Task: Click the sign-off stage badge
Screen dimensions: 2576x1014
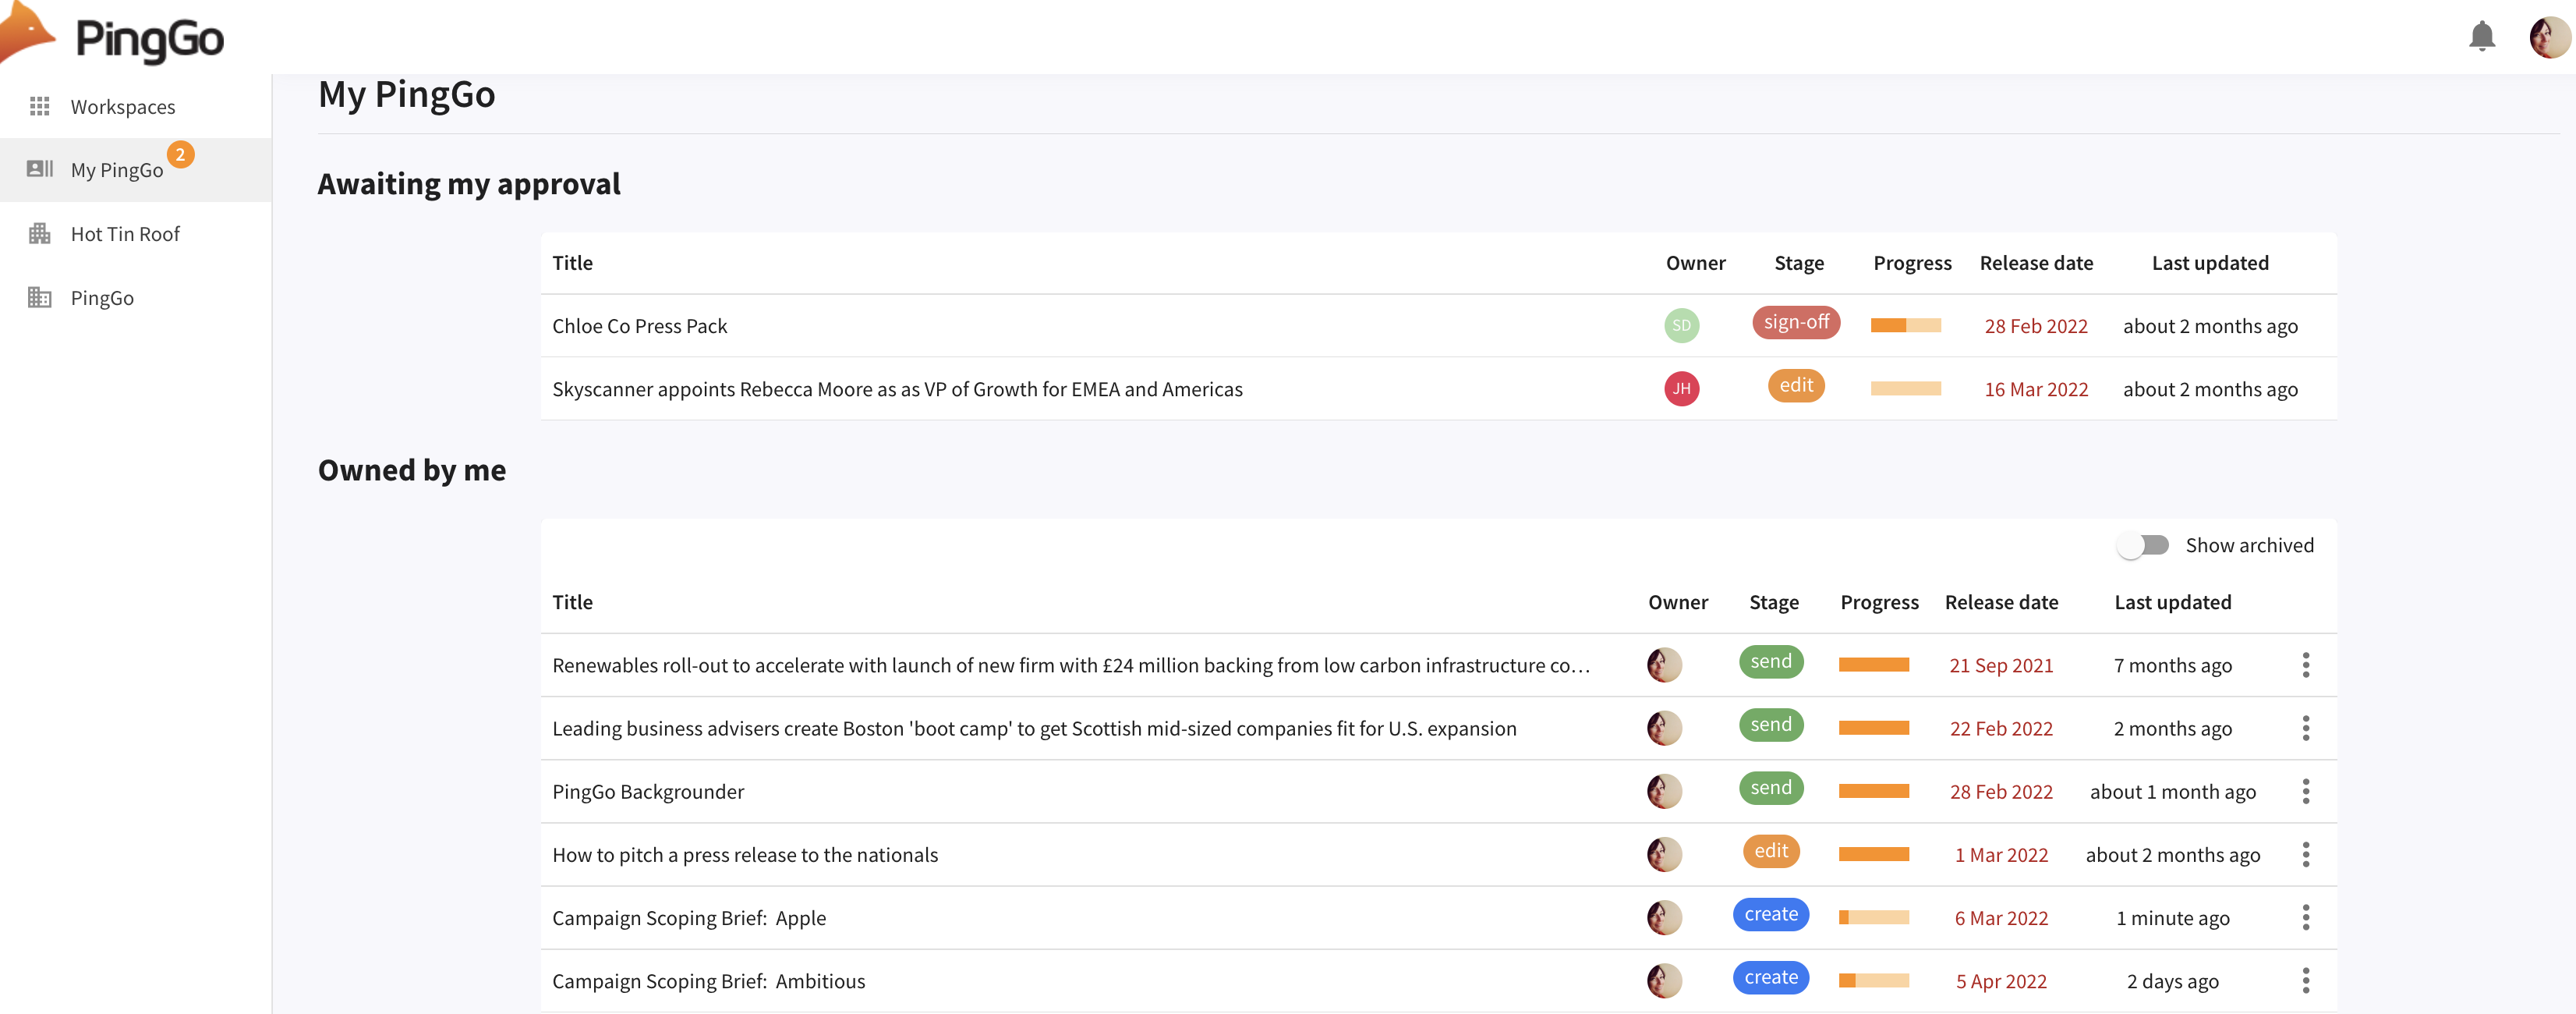Action: tap(1796, 322)
